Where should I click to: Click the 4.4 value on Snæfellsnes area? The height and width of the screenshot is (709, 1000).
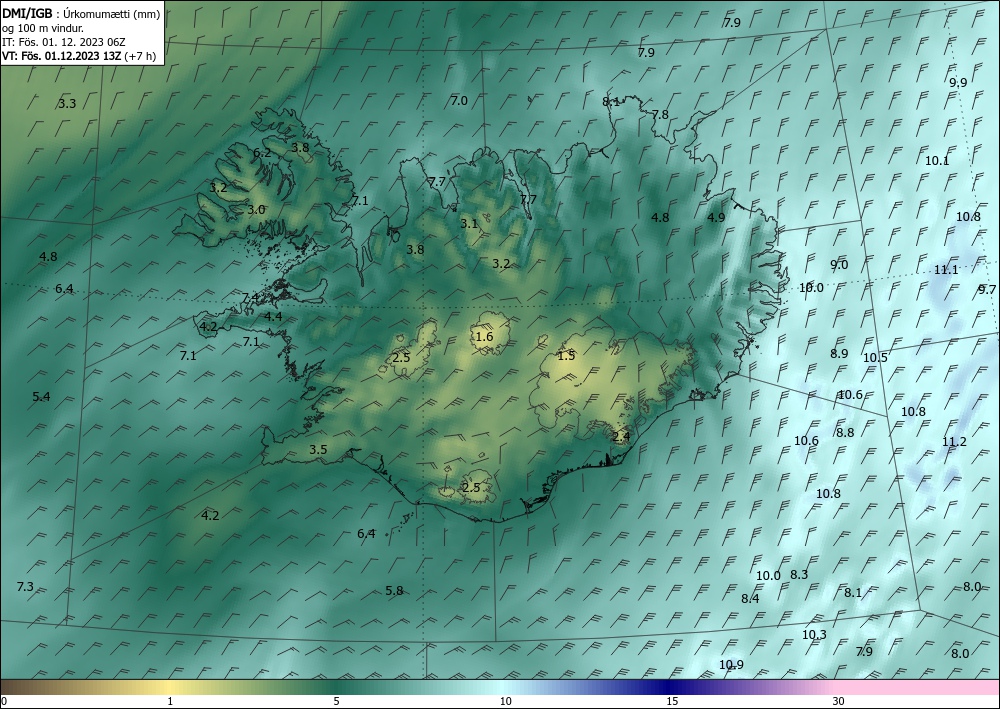tap(274, 316)
